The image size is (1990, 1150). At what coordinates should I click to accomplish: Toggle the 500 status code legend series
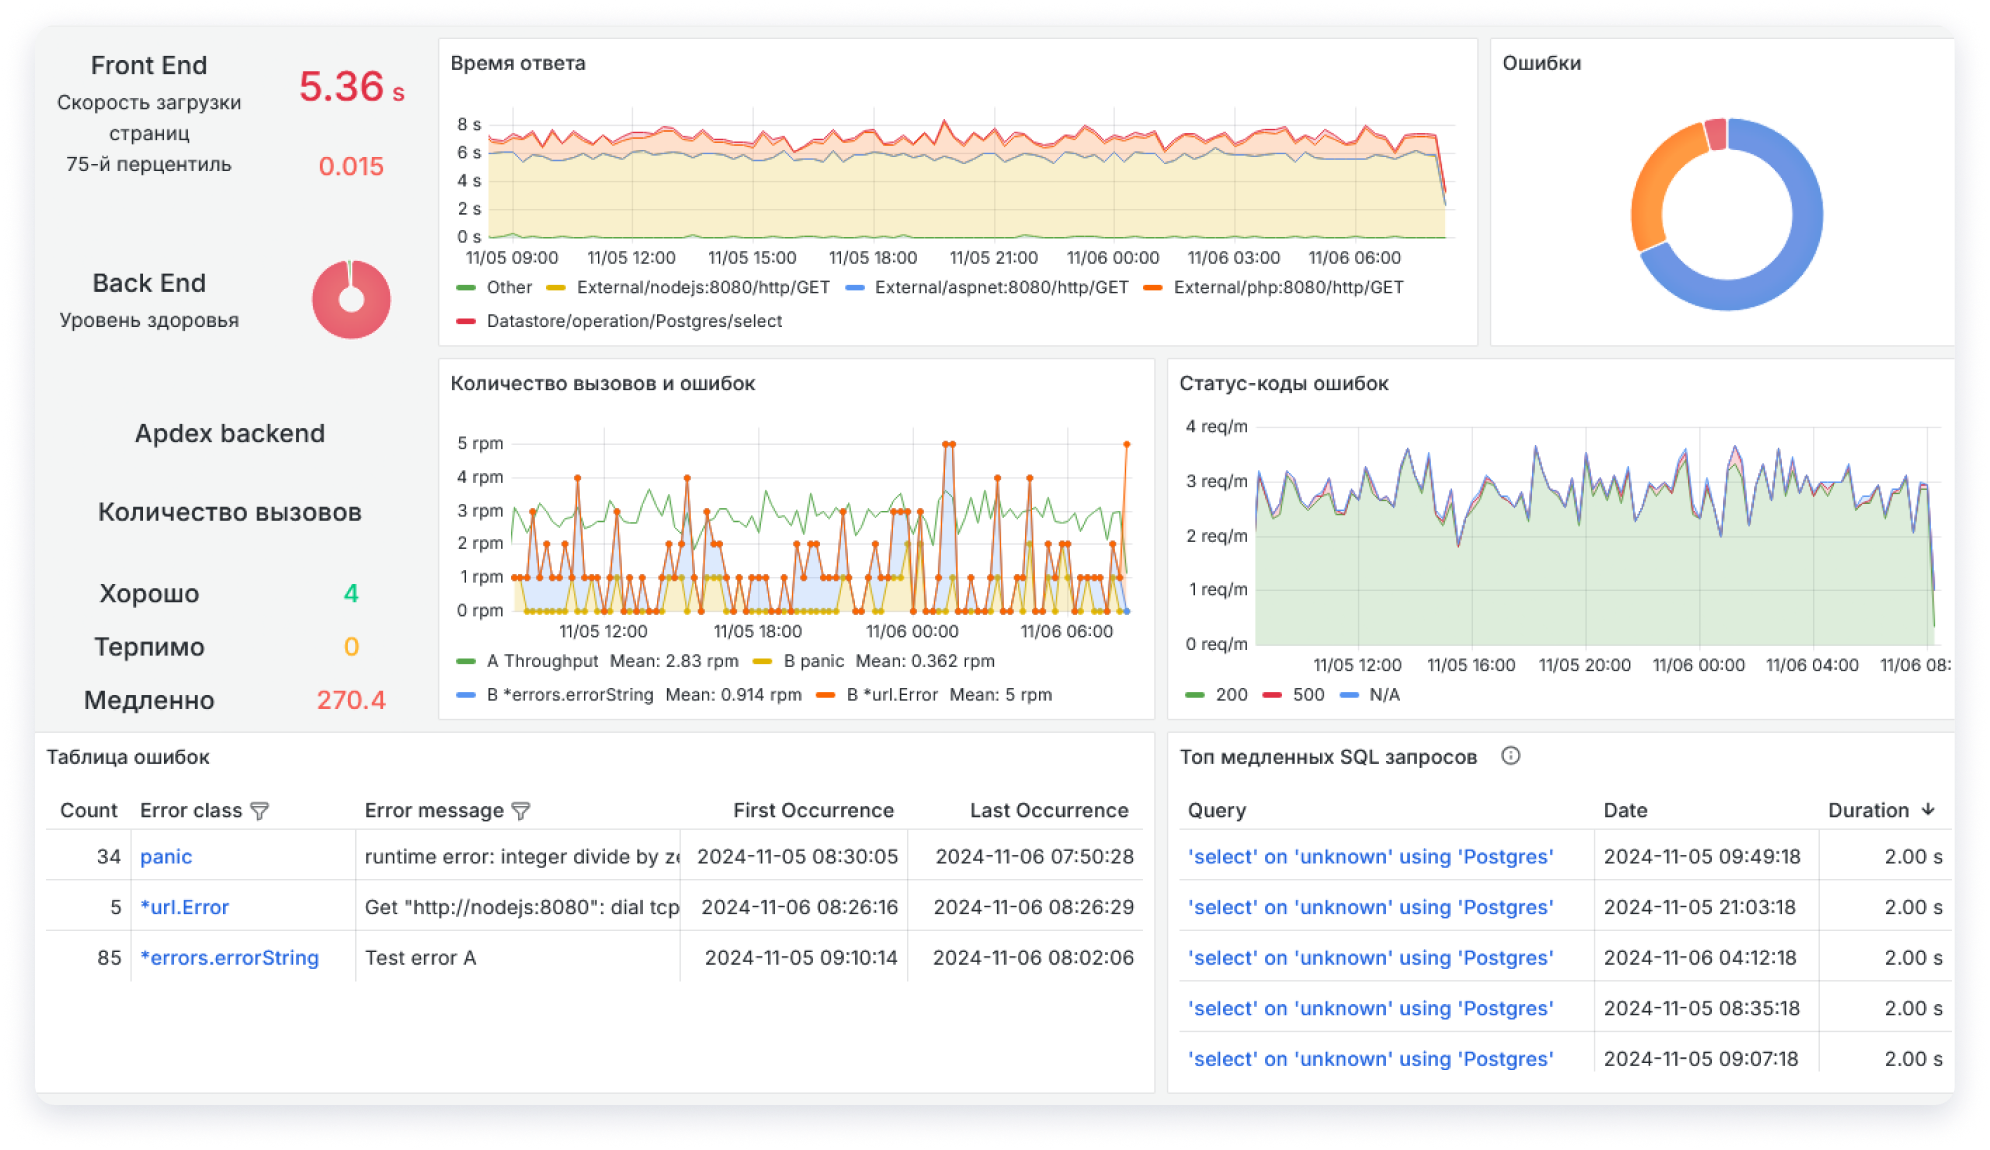pos(1307,695)
